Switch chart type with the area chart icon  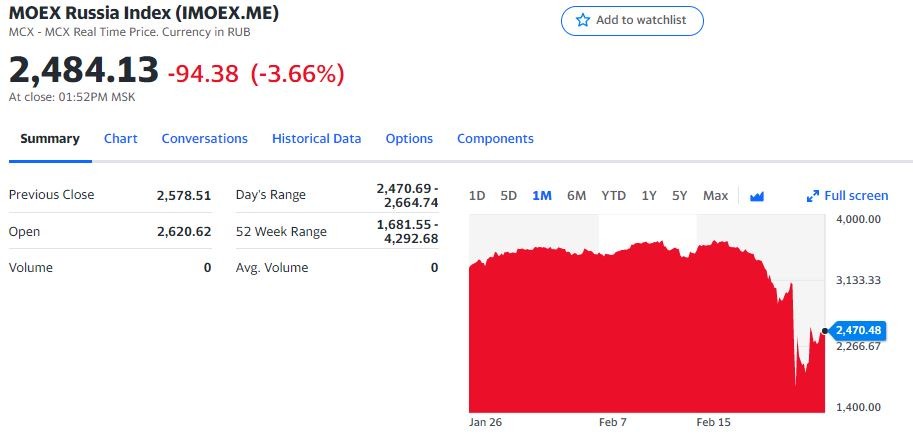pyautogui.click(x=757, y=196)
